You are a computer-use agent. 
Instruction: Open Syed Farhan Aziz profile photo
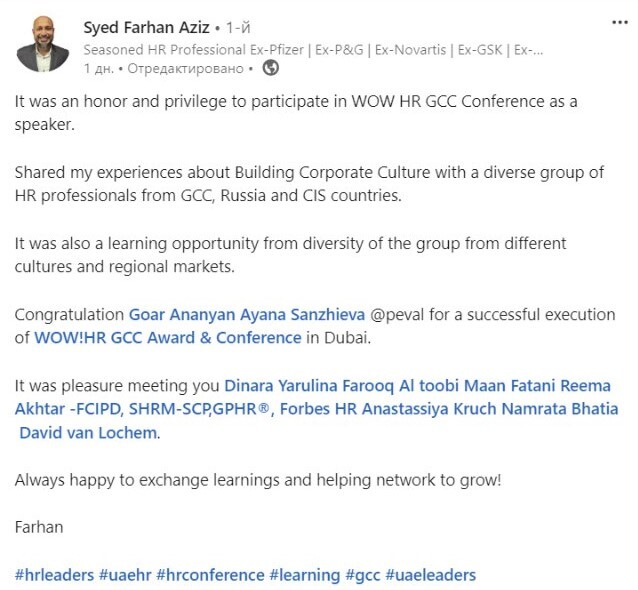[x=42, y=43]
